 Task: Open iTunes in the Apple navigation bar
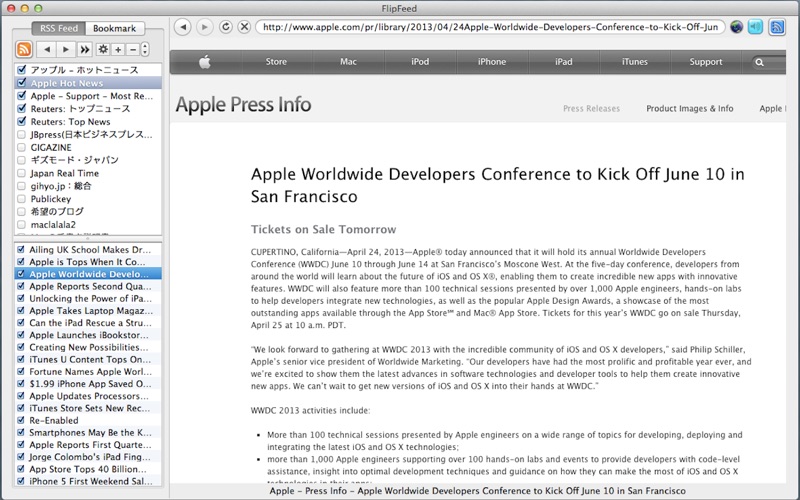click(x=635, y=62)
